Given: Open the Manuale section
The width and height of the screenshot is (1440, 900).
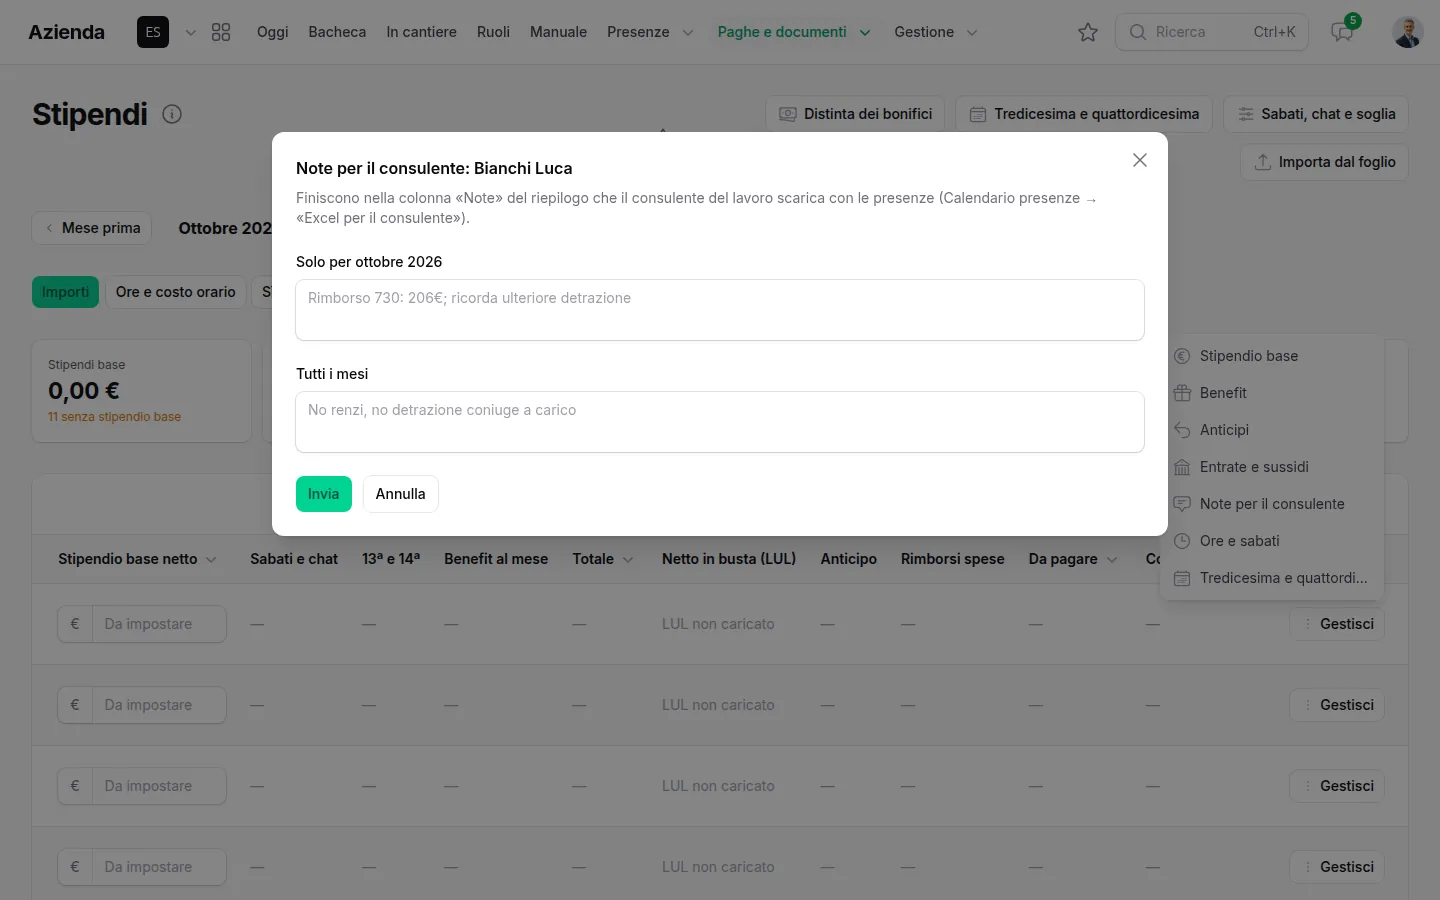Looking at the screenshot, I should pyautogui.click(x=558, y=32).
